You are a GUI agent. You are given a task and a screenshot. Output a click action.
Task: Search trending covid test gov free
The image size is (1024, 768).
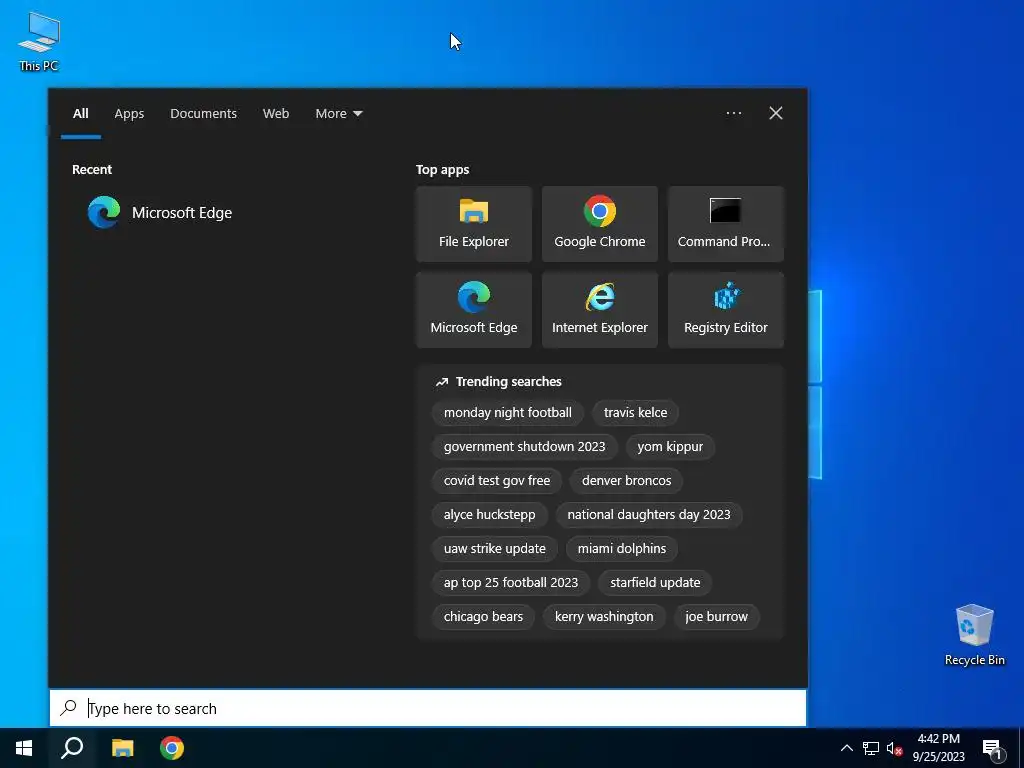click(496, 481)
